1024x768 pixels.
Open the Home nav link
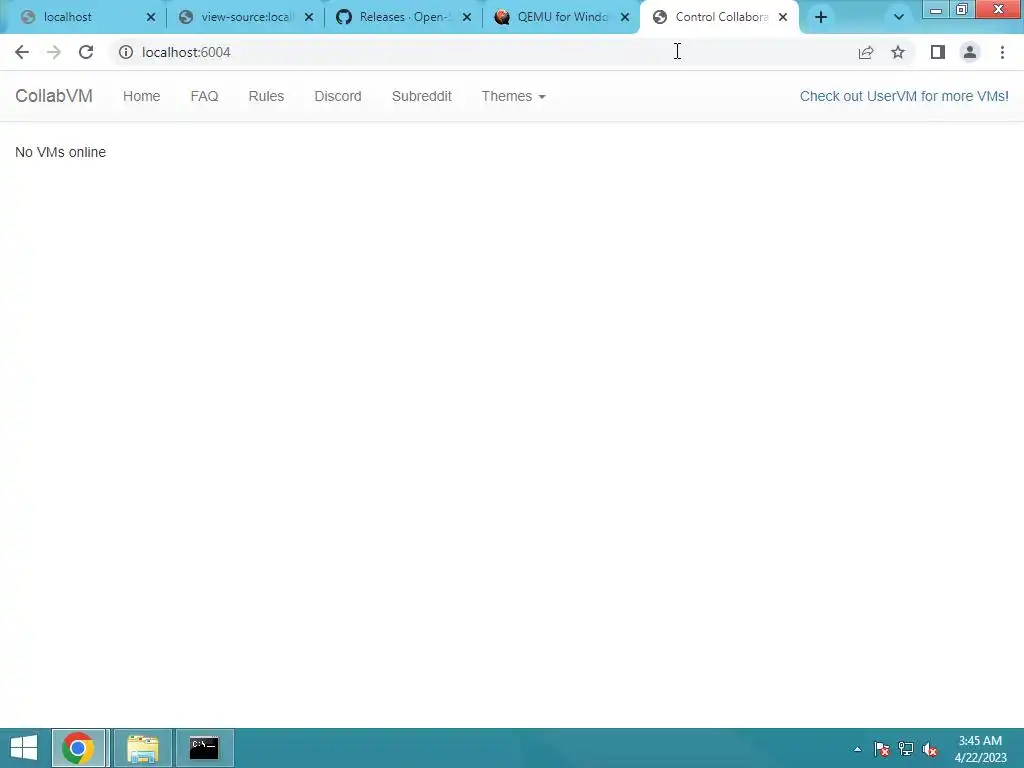(141, 96)
